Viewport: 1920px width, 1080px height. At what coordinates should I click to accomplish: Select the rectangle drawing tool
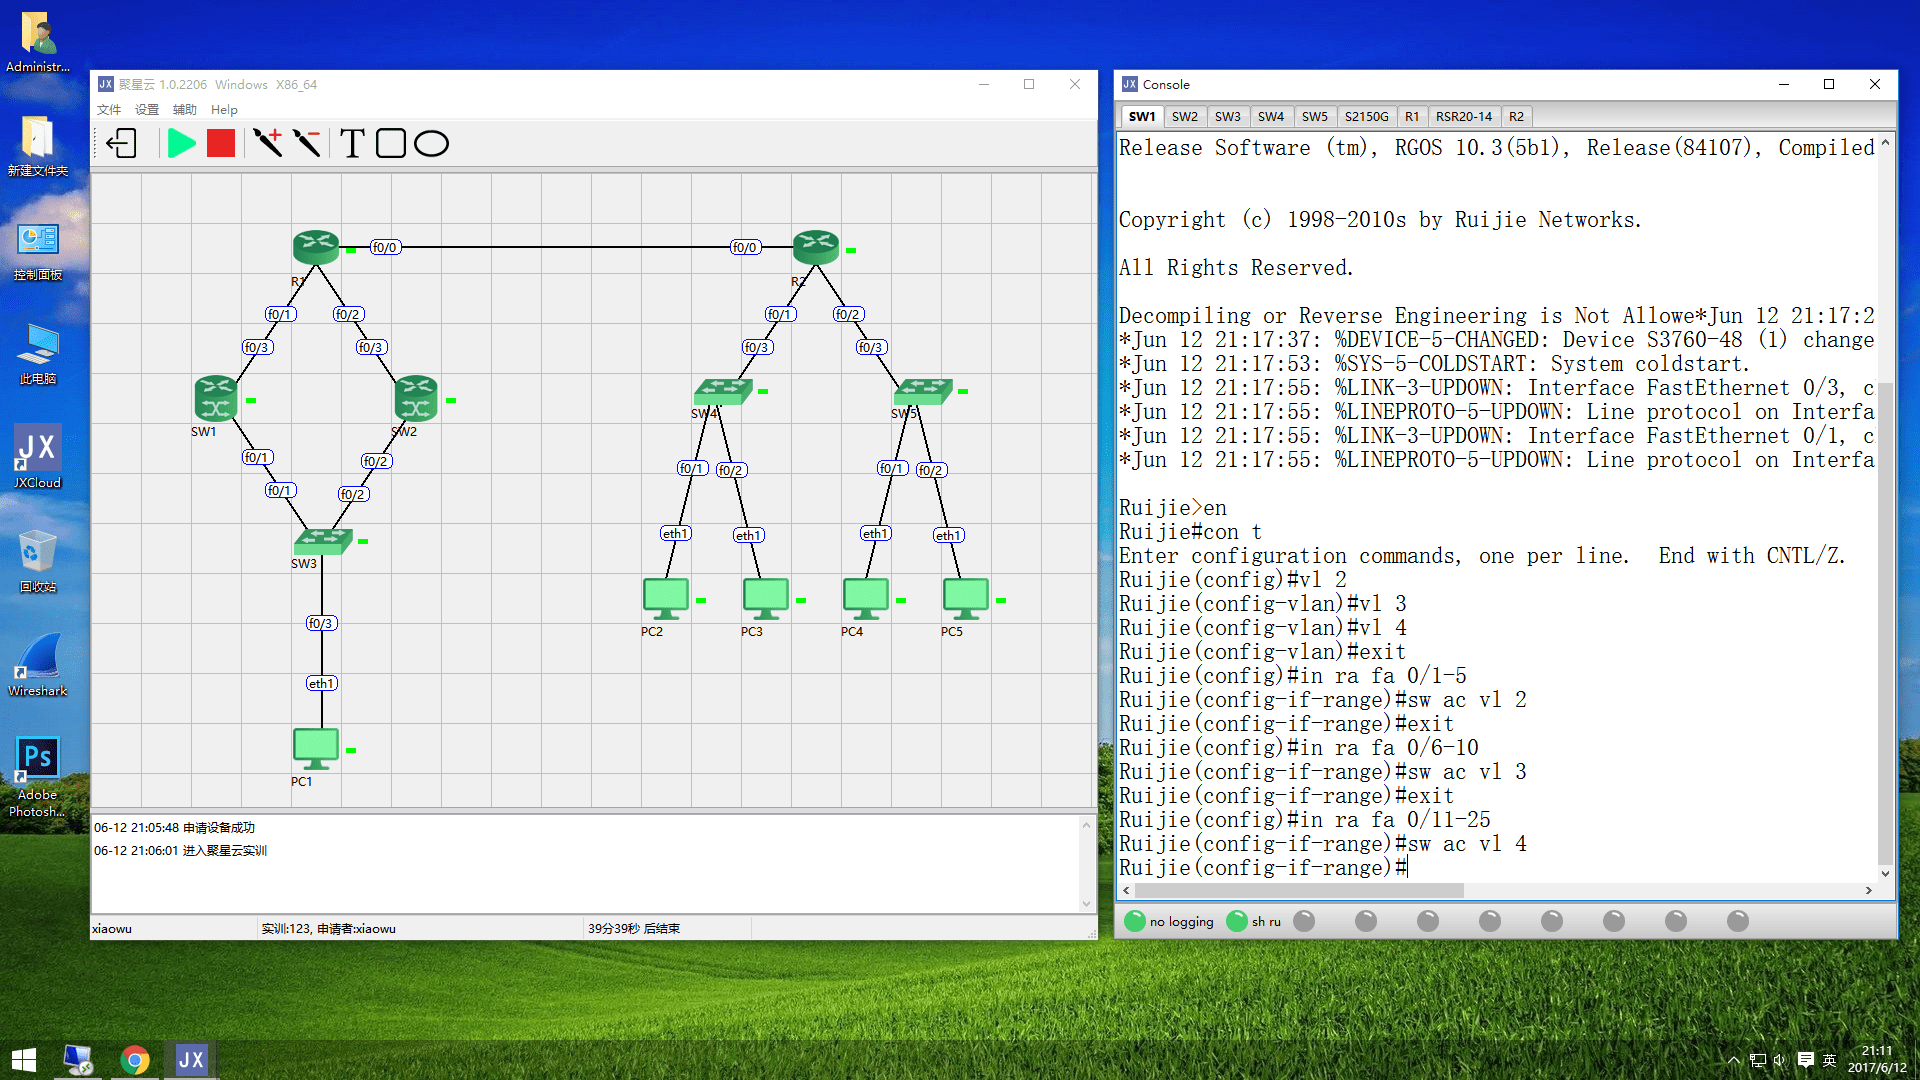(x=391, y=143)
